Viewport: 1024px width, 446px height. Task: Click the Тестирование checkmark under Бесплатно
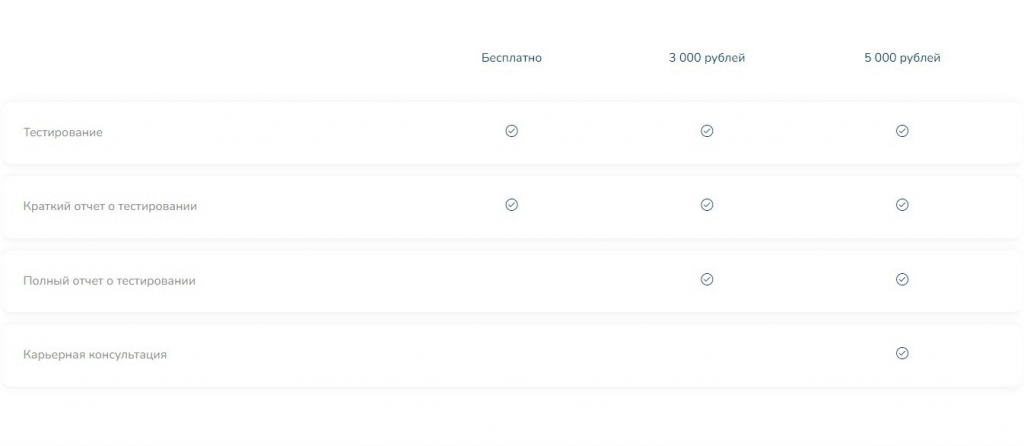pyautogui.click(x=511, y=131)
